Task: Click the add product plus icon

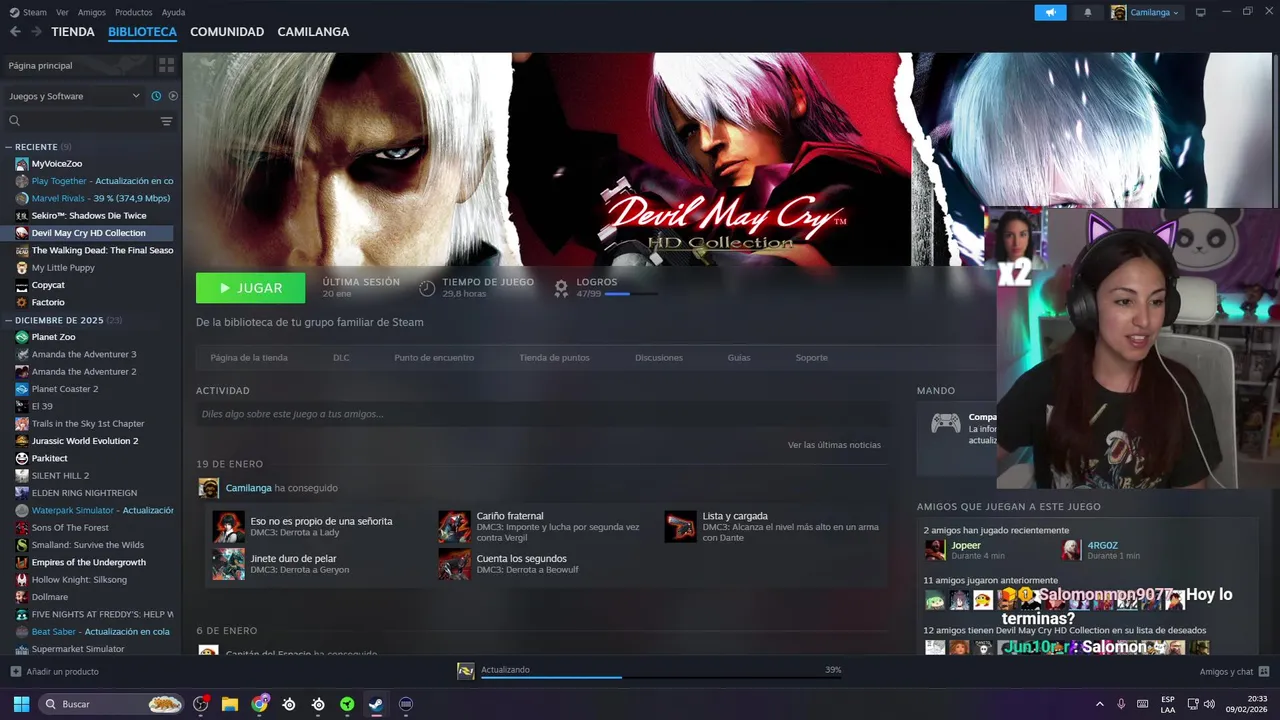Action: 15,671
